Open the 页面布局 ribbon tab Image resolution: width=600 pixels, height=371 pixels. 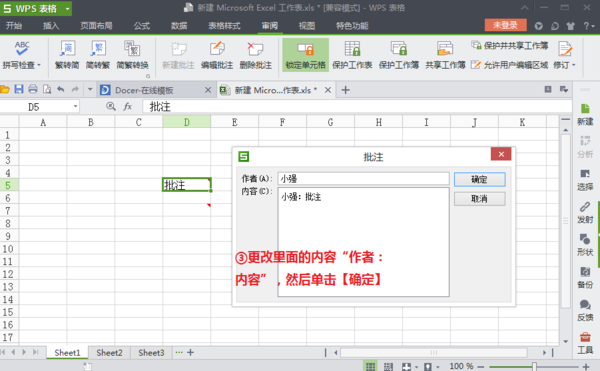point(96,26)
